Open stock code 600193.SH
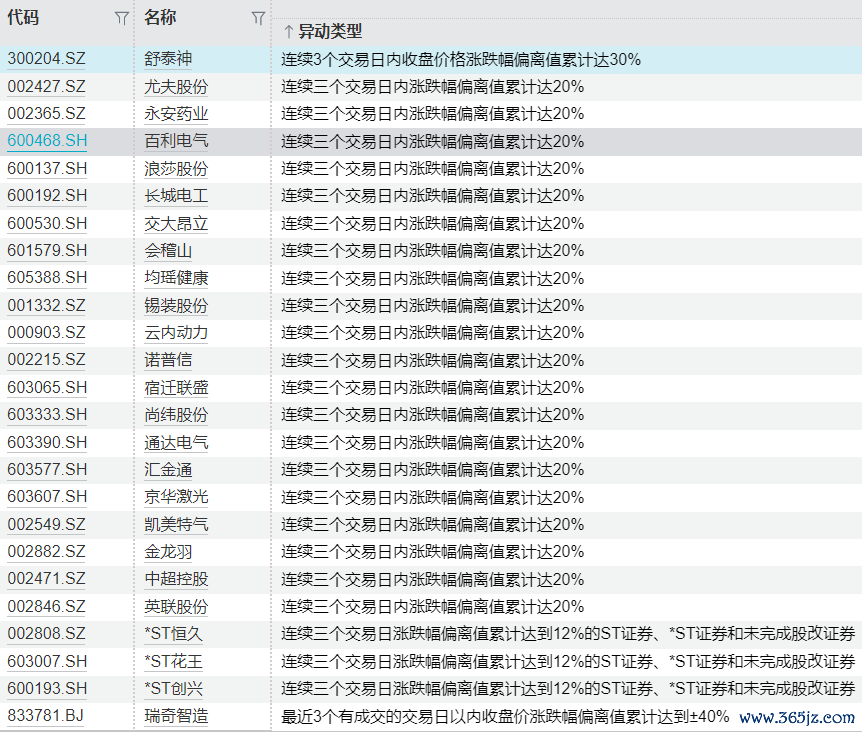 pos(47,688)
